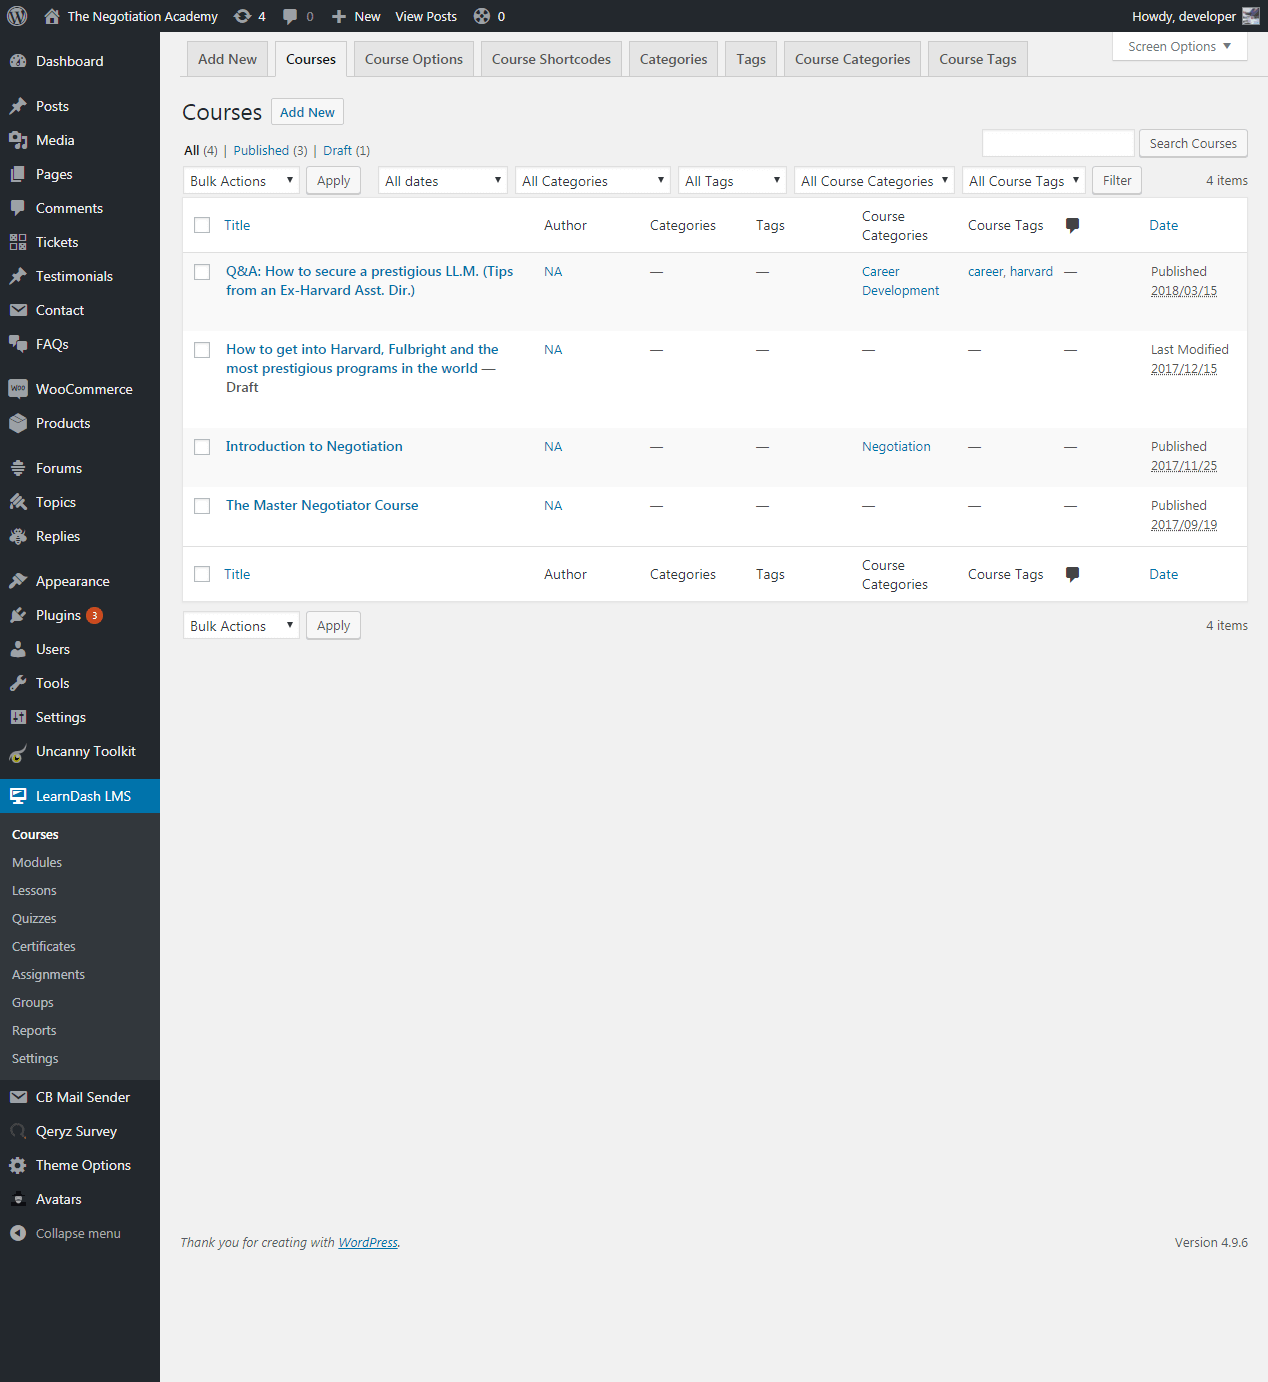
Task: Click the plus icon next to New
Action: click(x=339, y=16)
